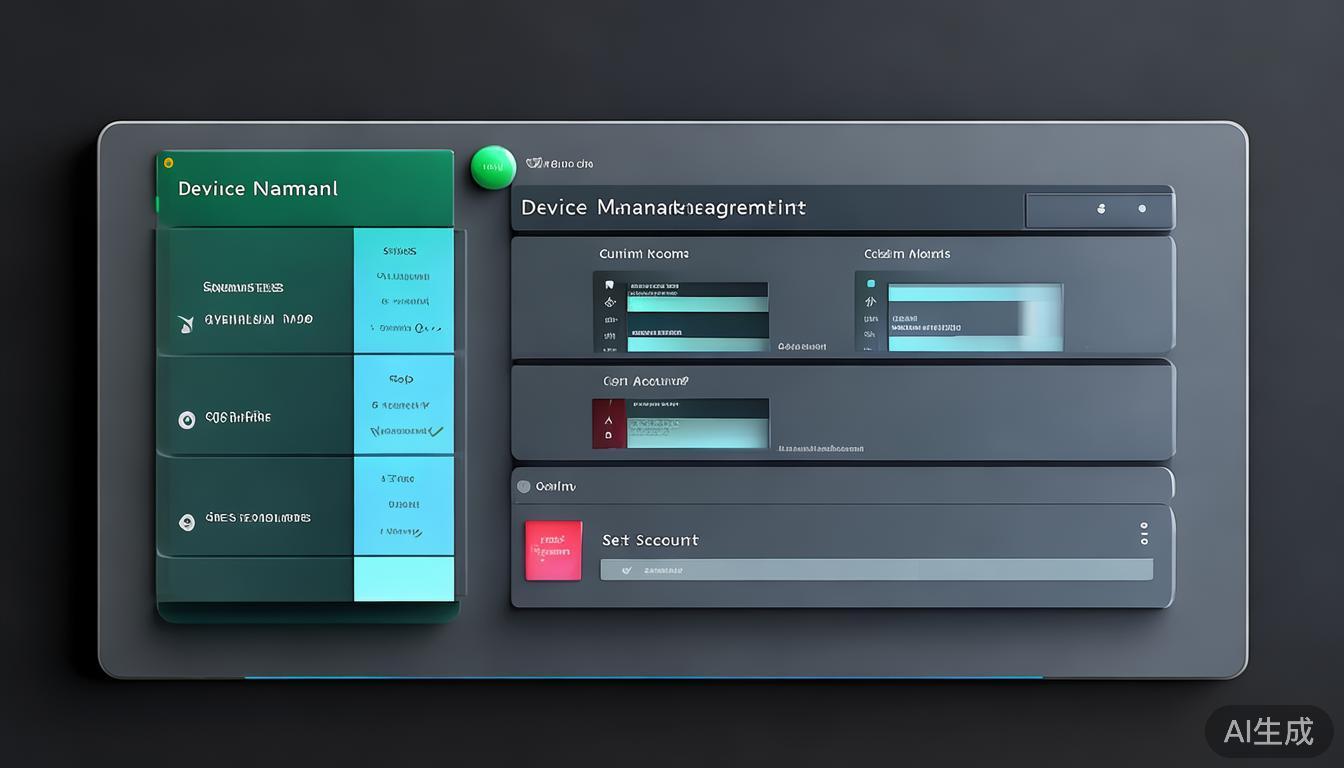Open the vertical dots menu beside Set Scount
The width and height of the screenshot is (1344, 768).
point(1144,533)
